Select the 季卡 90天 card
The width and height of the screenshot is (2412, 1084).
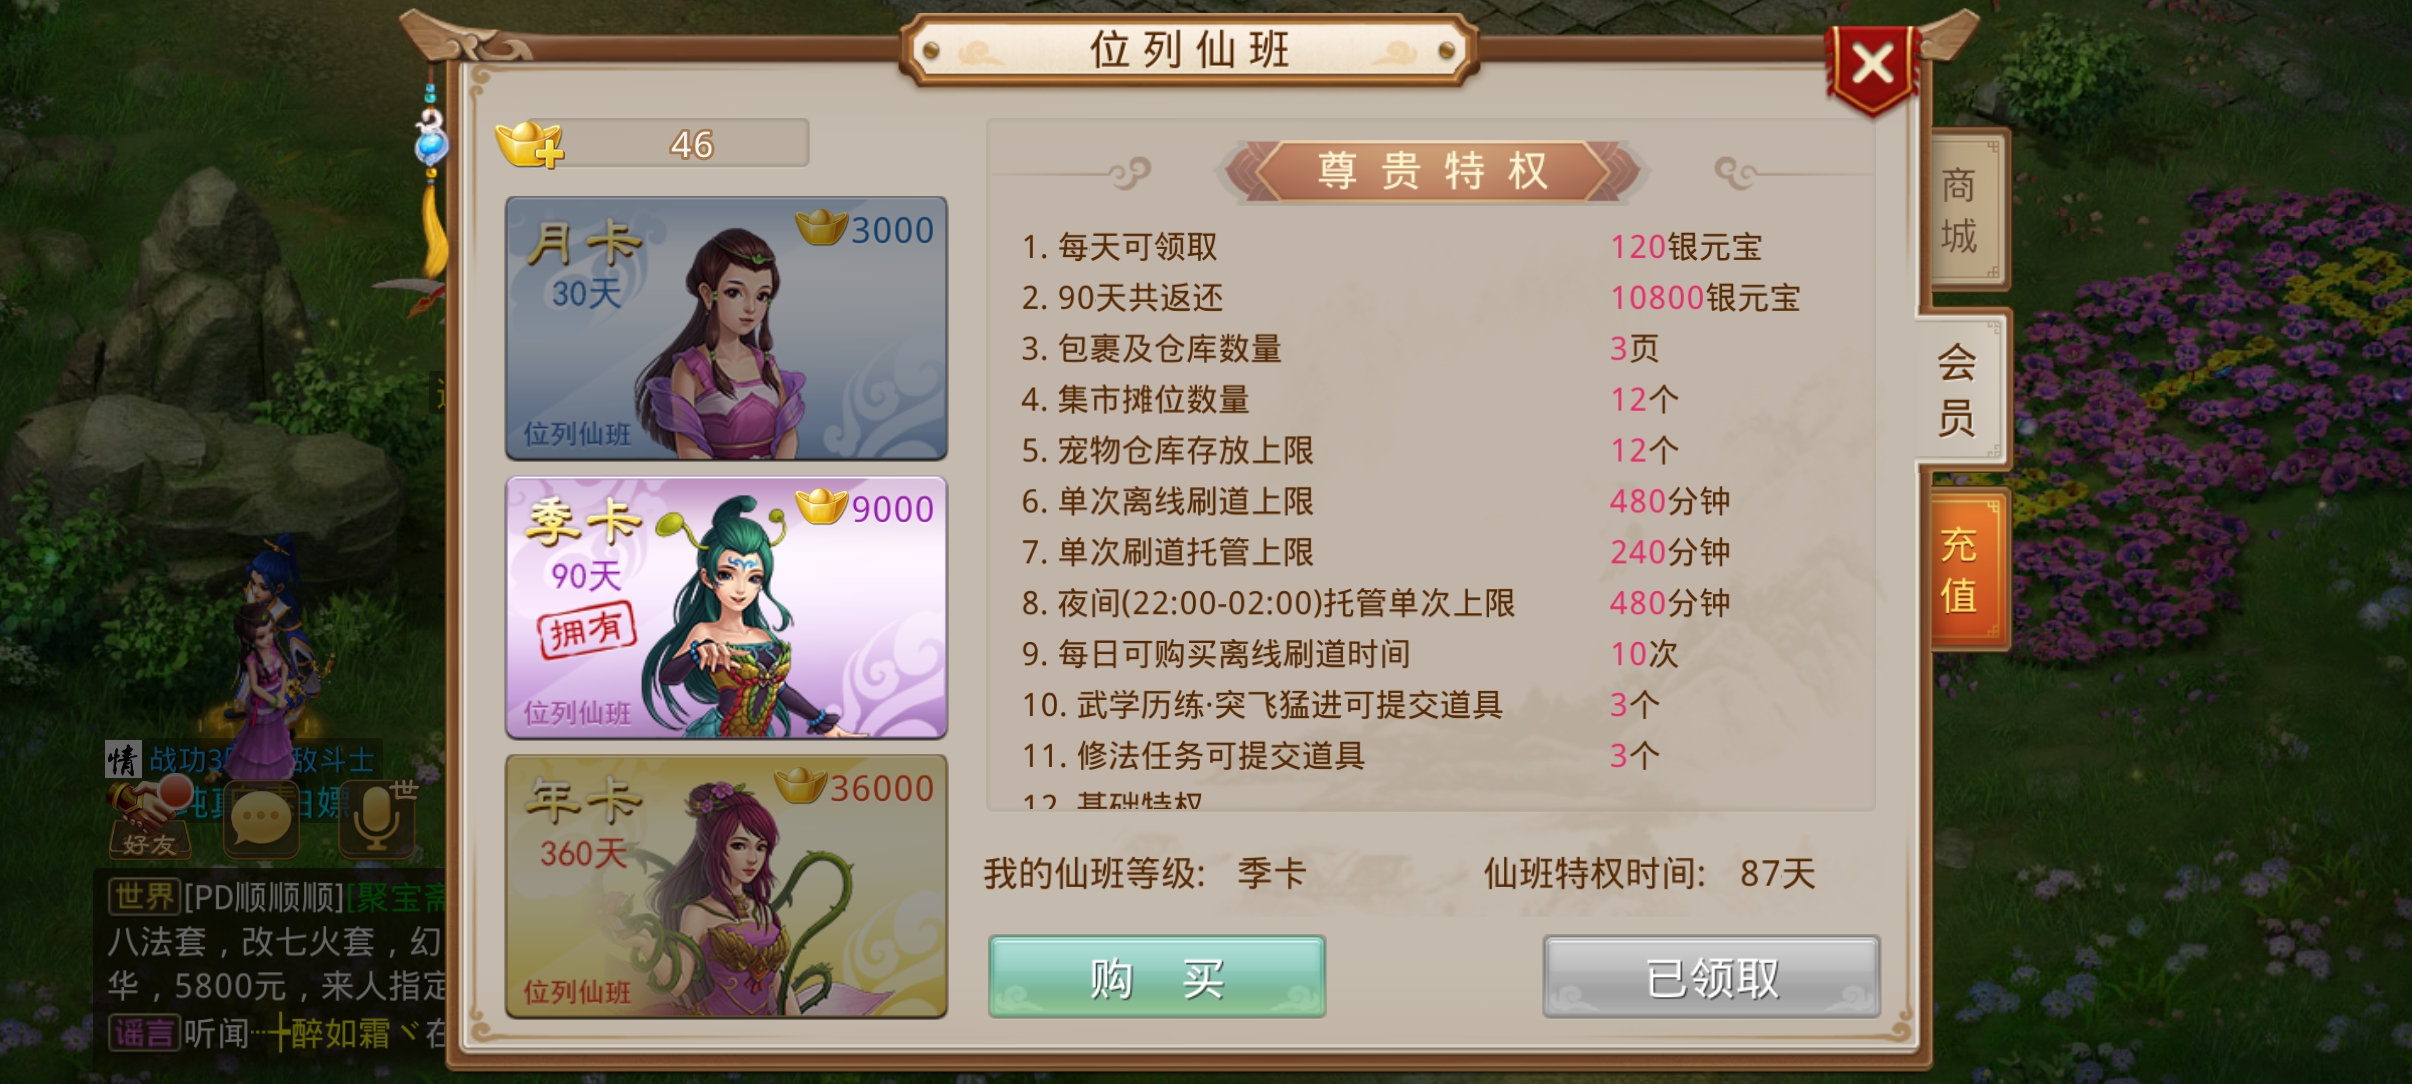point(726,607)
